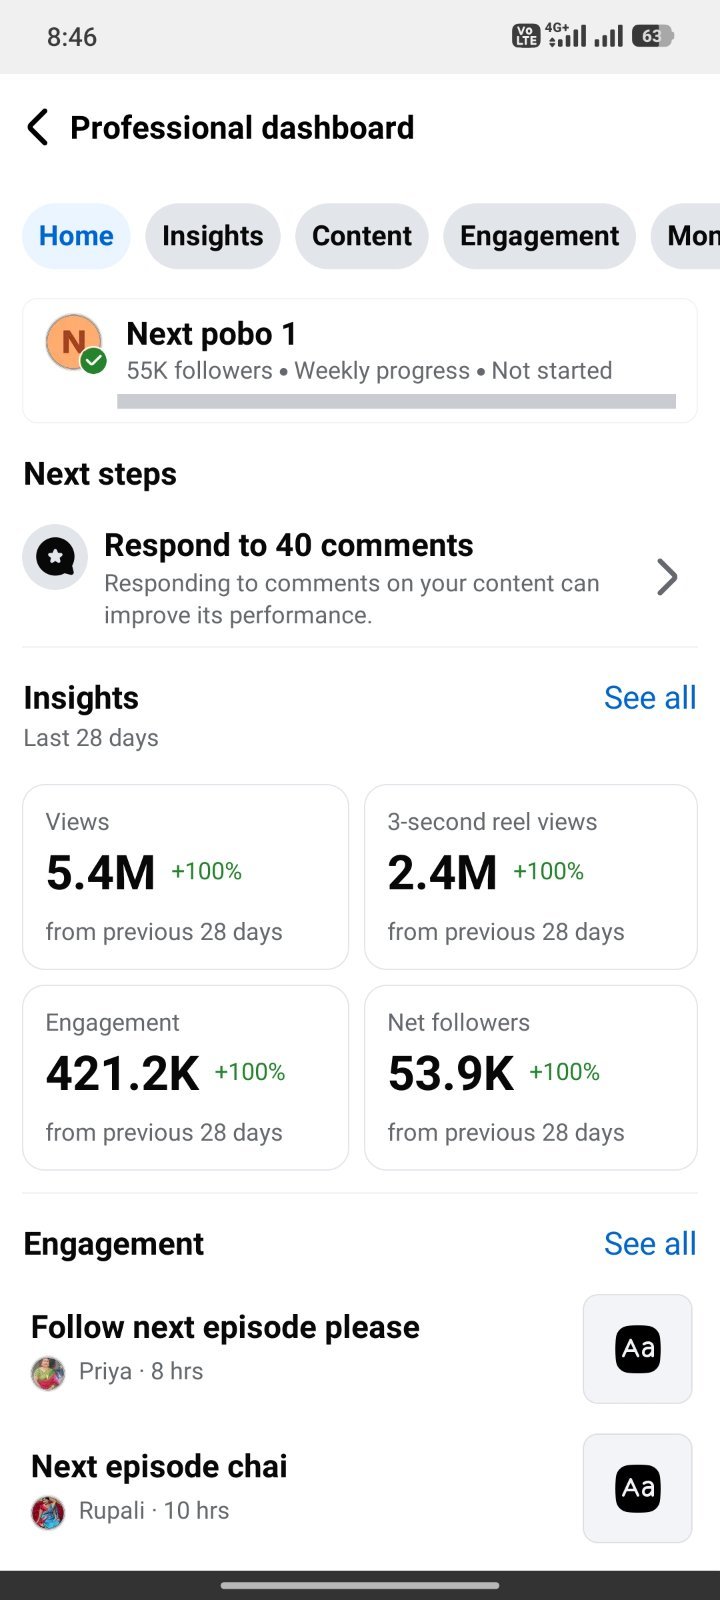Expand the Respond to 40 comments chevron

(x=667, y=577)
